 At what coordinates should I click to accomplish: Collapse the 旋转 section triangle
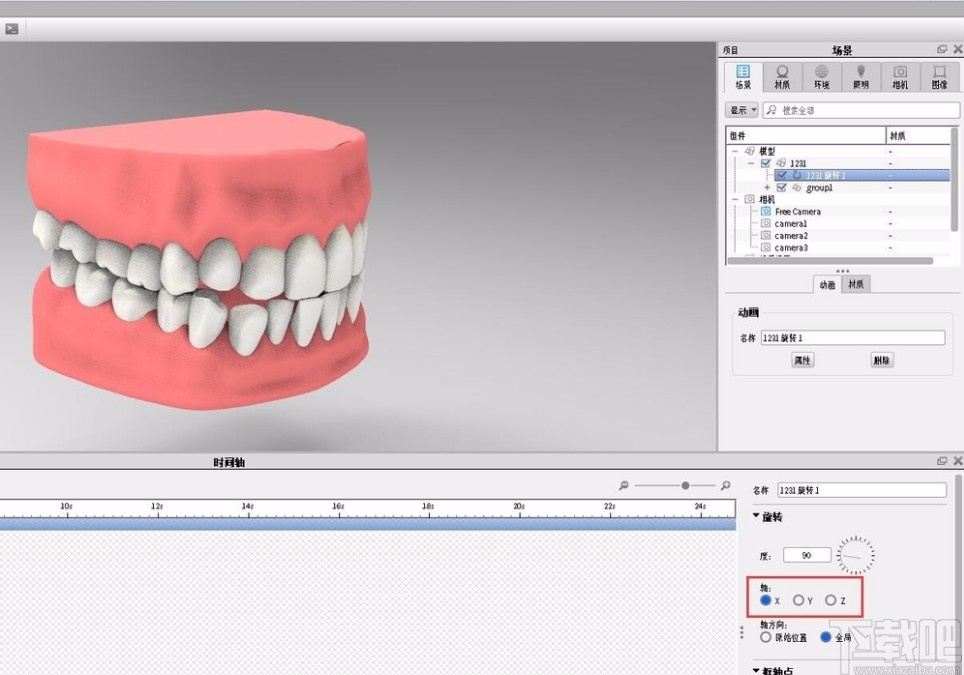click(756, 517)
